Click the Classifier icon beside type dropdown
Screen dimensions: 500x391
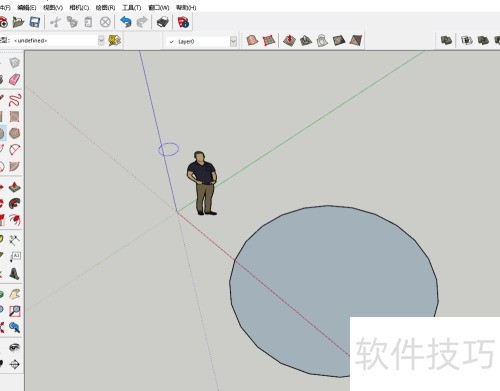pos(115,40)
